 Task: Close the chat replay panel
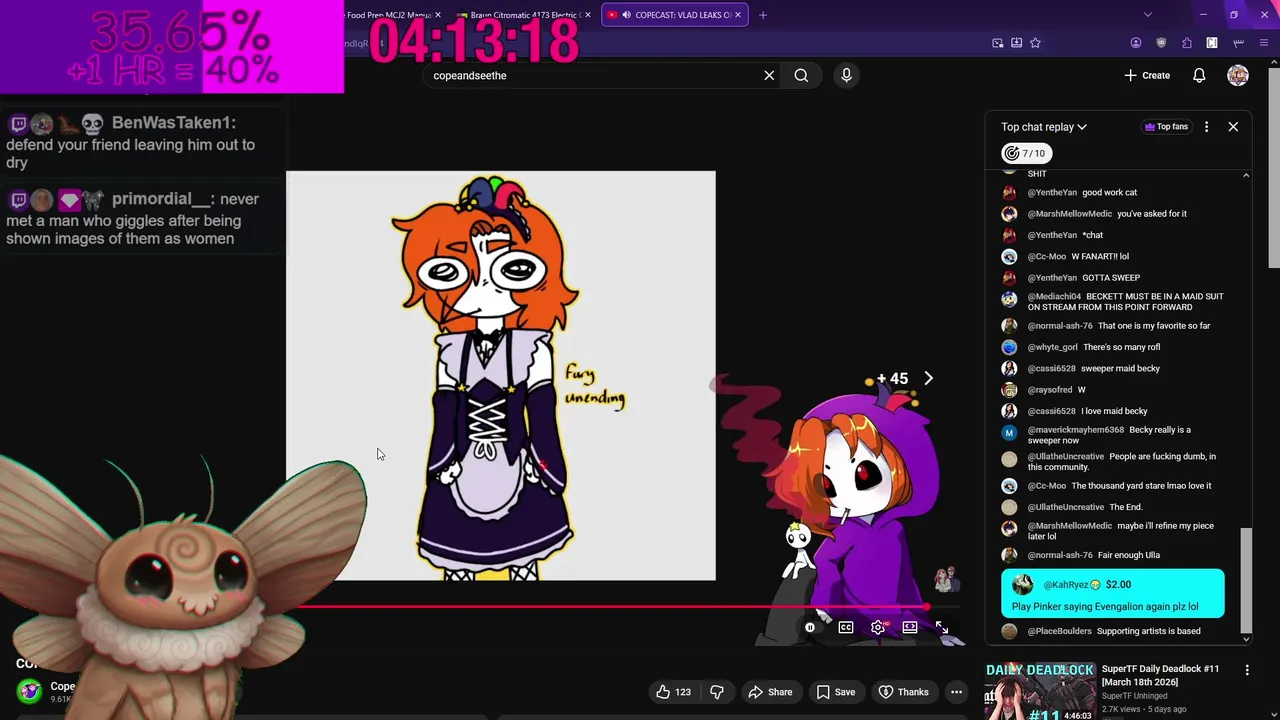(1233, 127)
